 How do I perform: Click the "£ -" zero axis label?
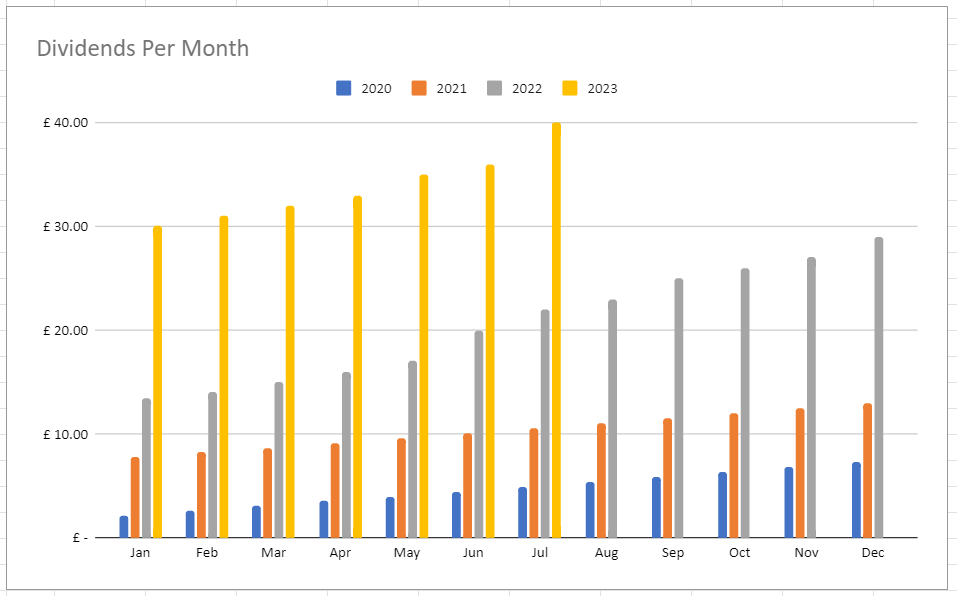coord(80,538)
